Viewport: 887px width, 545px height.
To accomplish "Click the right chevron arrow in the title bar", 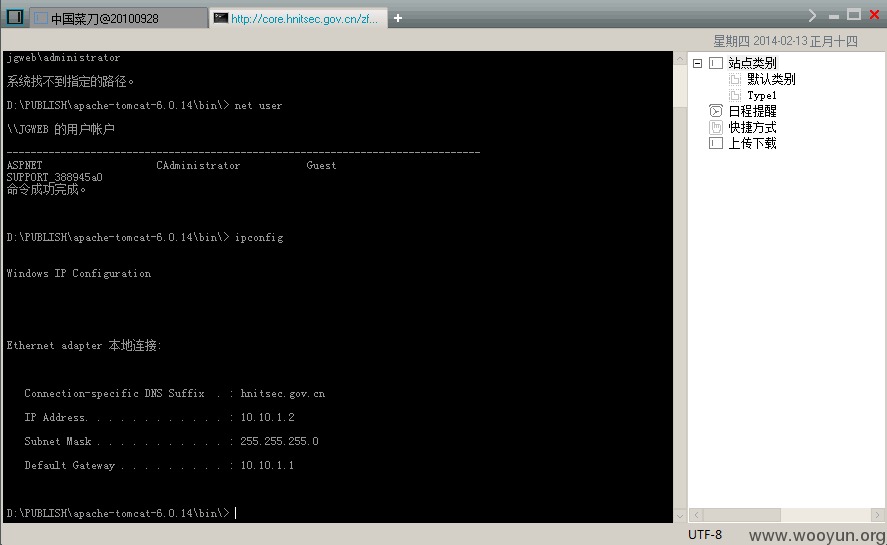I will [812, 15].
